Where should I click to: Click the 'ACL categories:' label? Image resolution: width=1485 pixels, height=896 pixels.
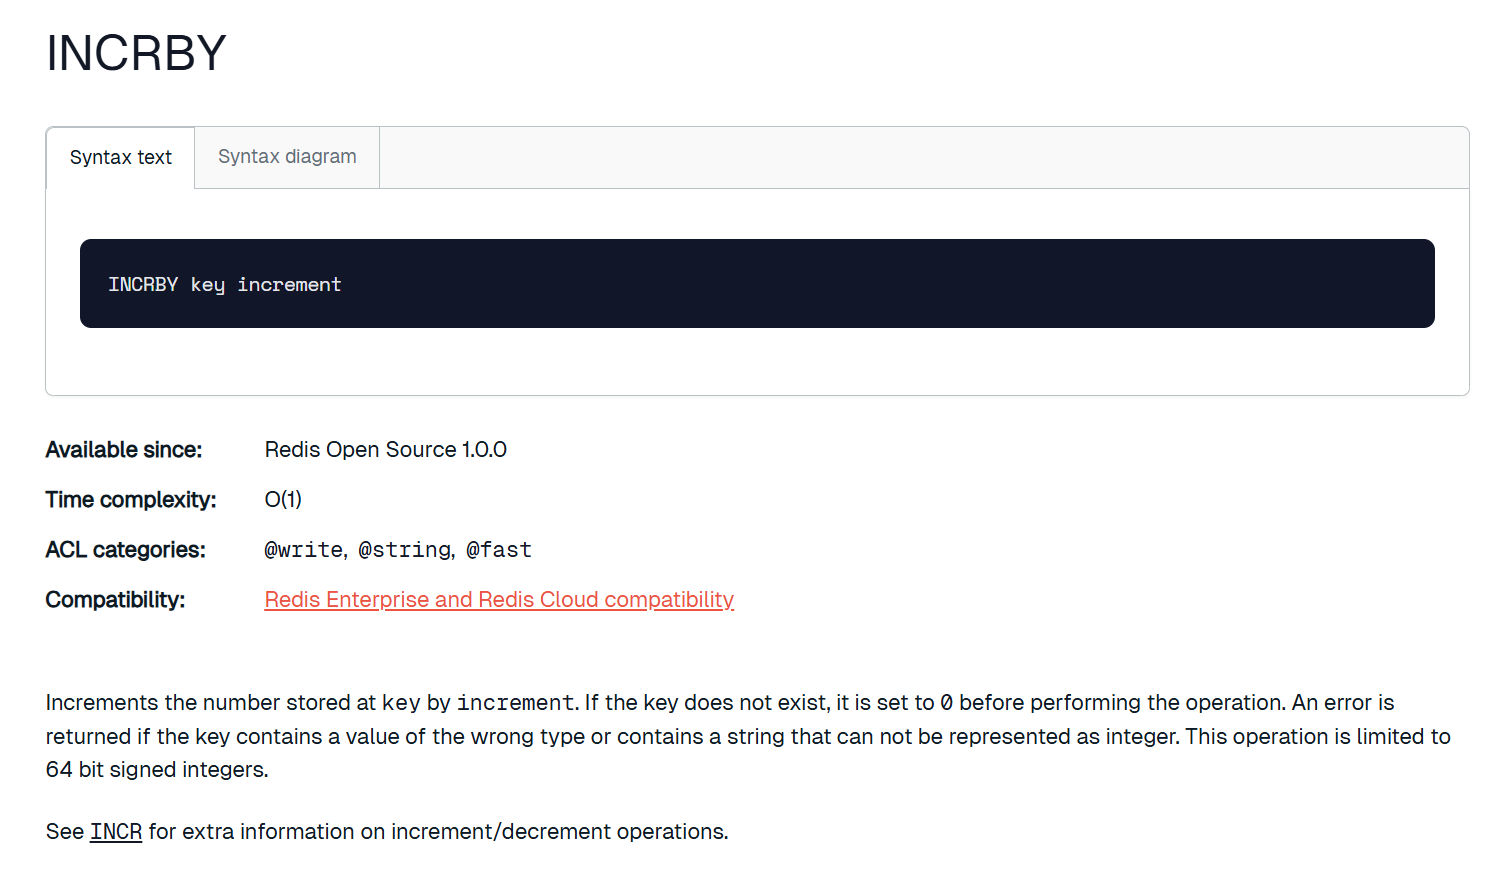click(125, 550)
